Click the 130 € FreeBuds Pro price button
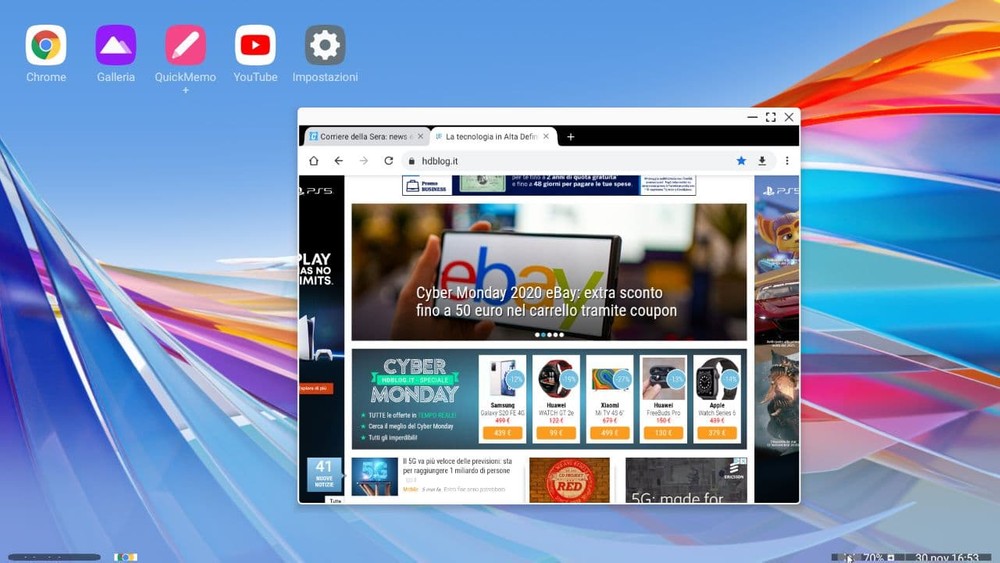 point(663,433)
